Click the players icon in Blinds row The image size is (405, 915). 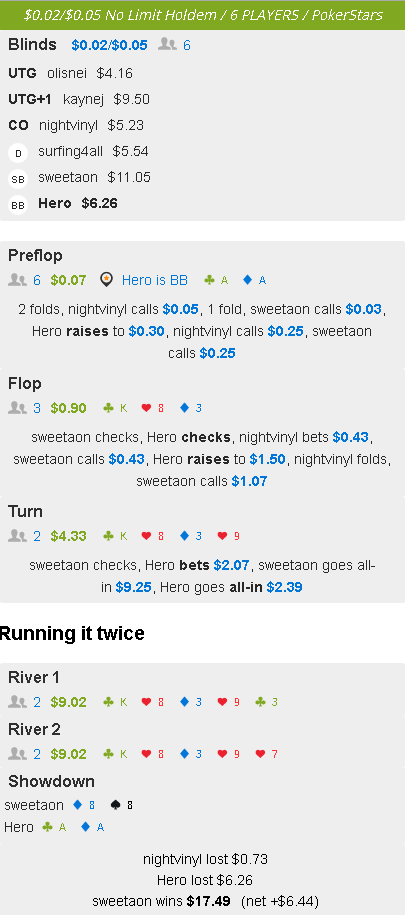[167, 45]
